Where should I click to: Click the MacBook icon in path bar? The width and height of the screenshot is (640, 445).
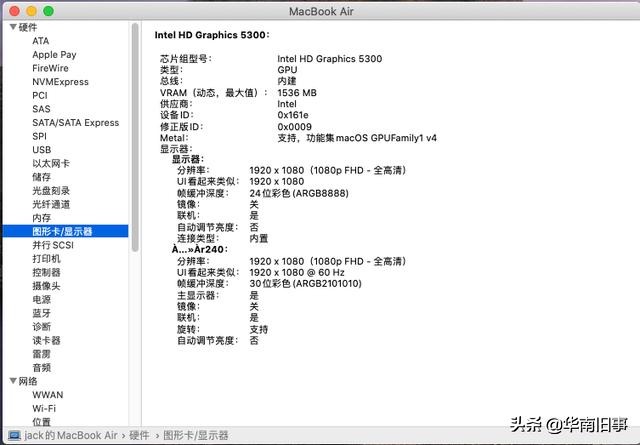(x=14, y=435)
